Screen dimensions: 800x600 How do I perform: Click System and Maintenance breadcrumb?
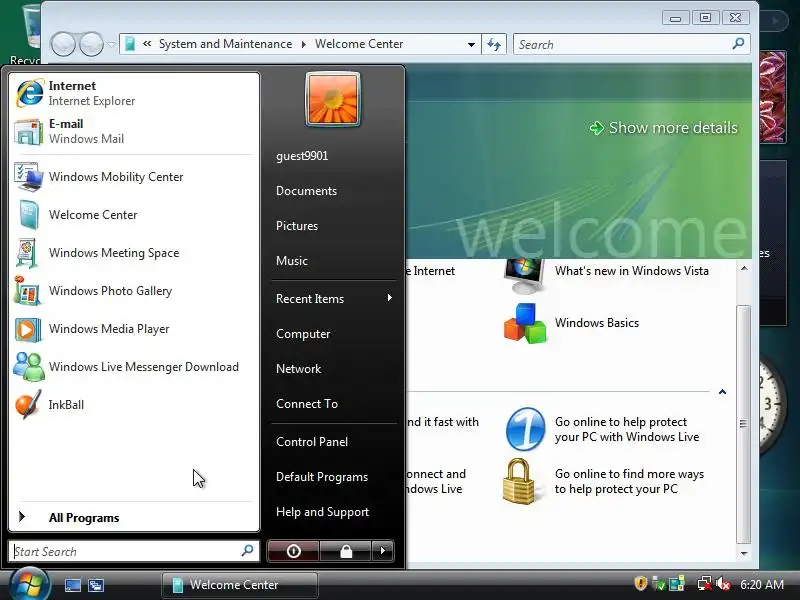coord(226,44)
